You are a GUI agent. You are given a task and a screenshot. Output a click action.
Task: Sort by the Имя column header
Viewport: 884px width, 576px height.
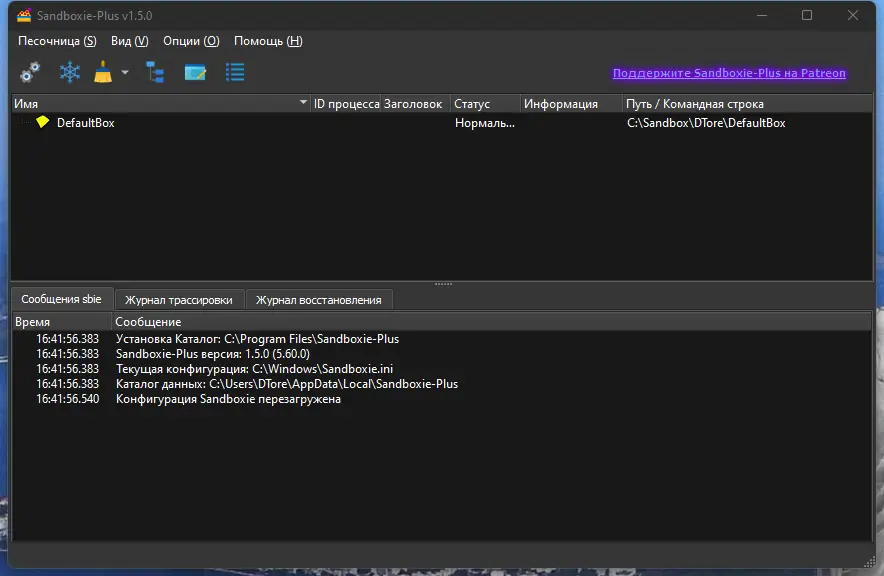[x=161, y=104]
